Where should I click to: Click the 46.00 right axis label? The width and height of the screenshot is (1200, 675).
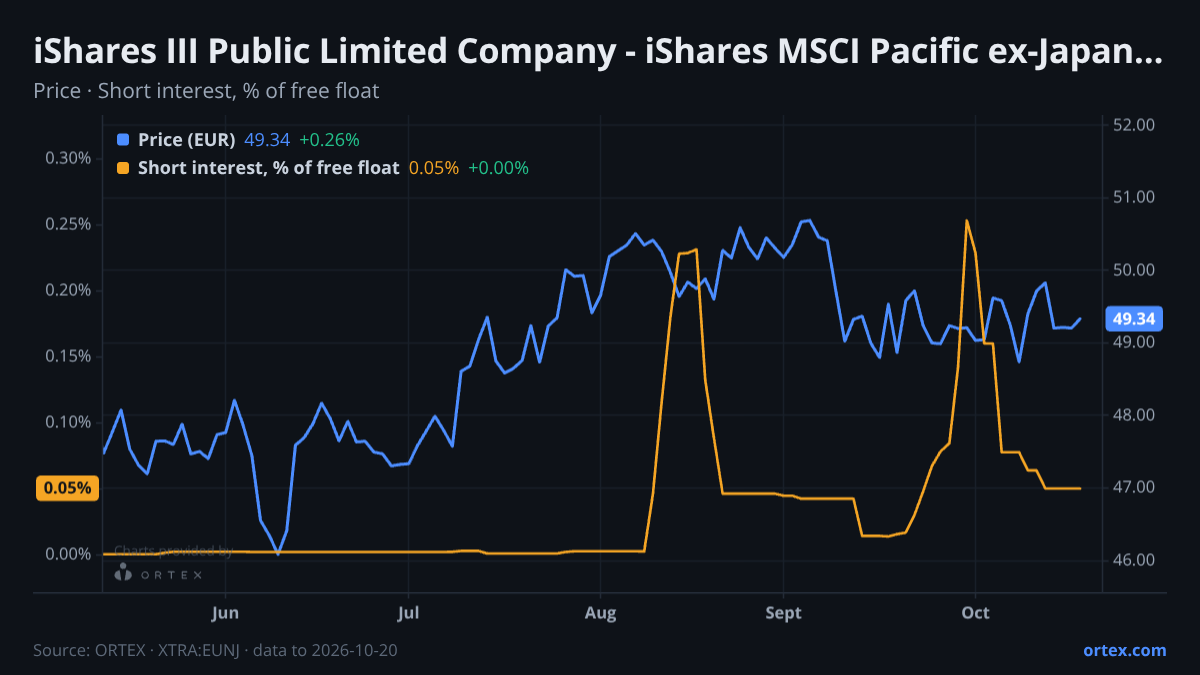coord(1134,560)
